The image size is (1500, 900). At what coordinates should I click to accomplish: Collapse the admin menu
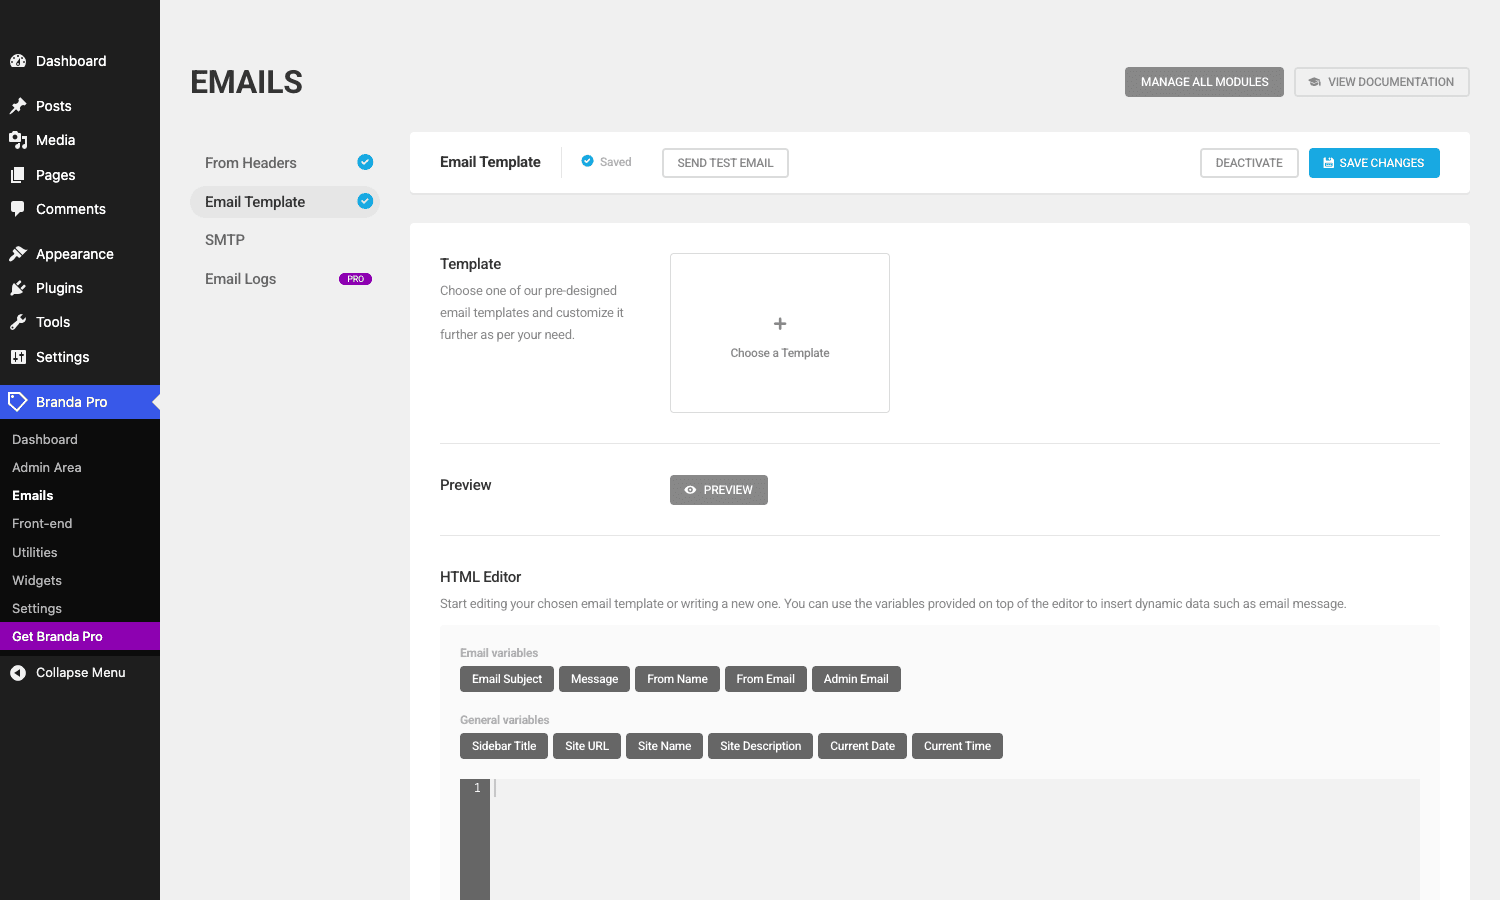[x=80, y=673]
